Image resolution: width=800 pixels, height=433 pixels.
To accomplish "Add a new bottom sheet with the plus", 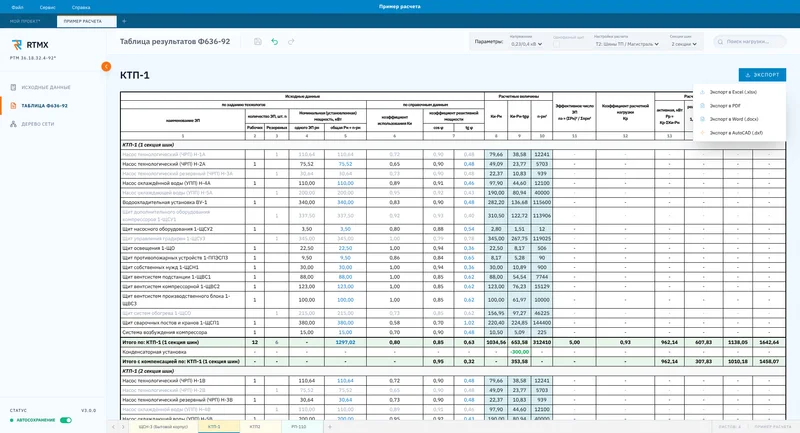I will (330, 427).
